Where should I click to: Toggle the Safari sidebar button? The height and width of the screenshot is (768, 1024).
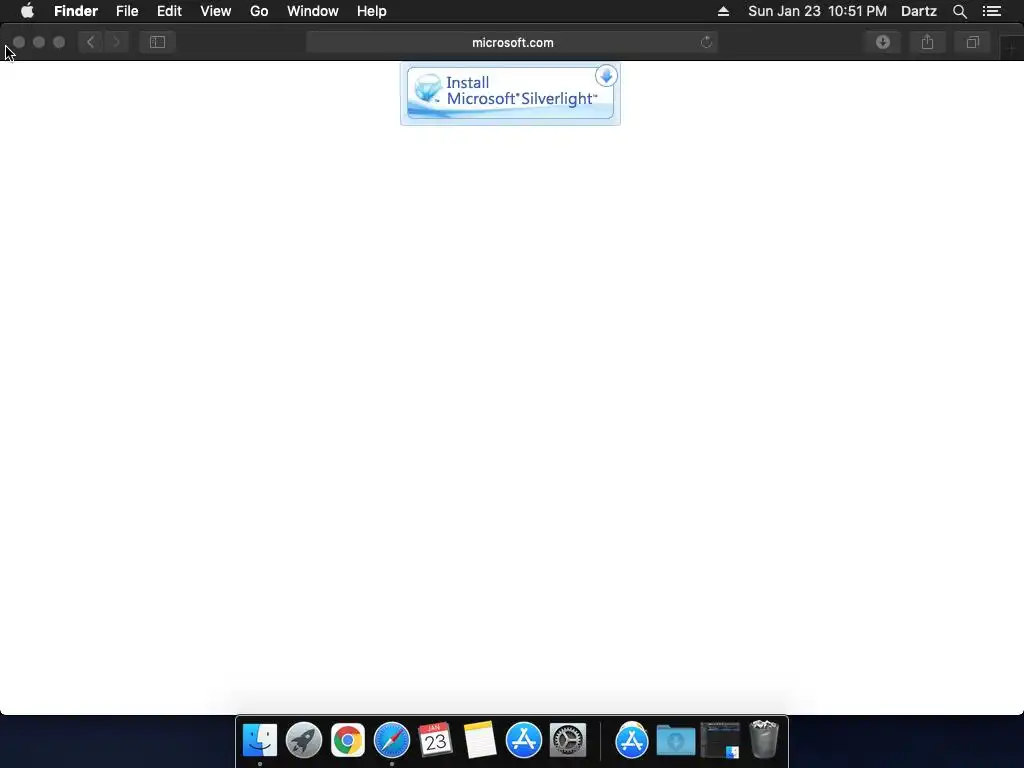point(157,42)
